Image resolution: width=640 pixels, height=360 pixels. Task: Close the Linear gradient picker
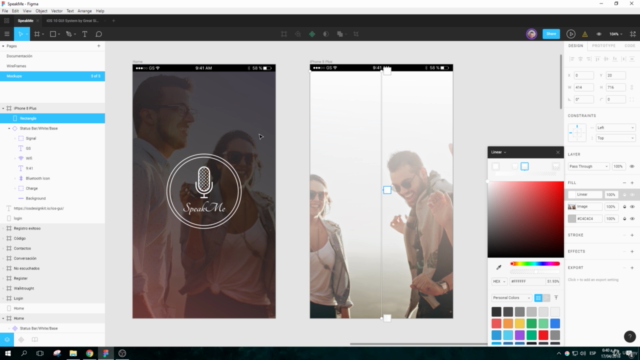558,152
